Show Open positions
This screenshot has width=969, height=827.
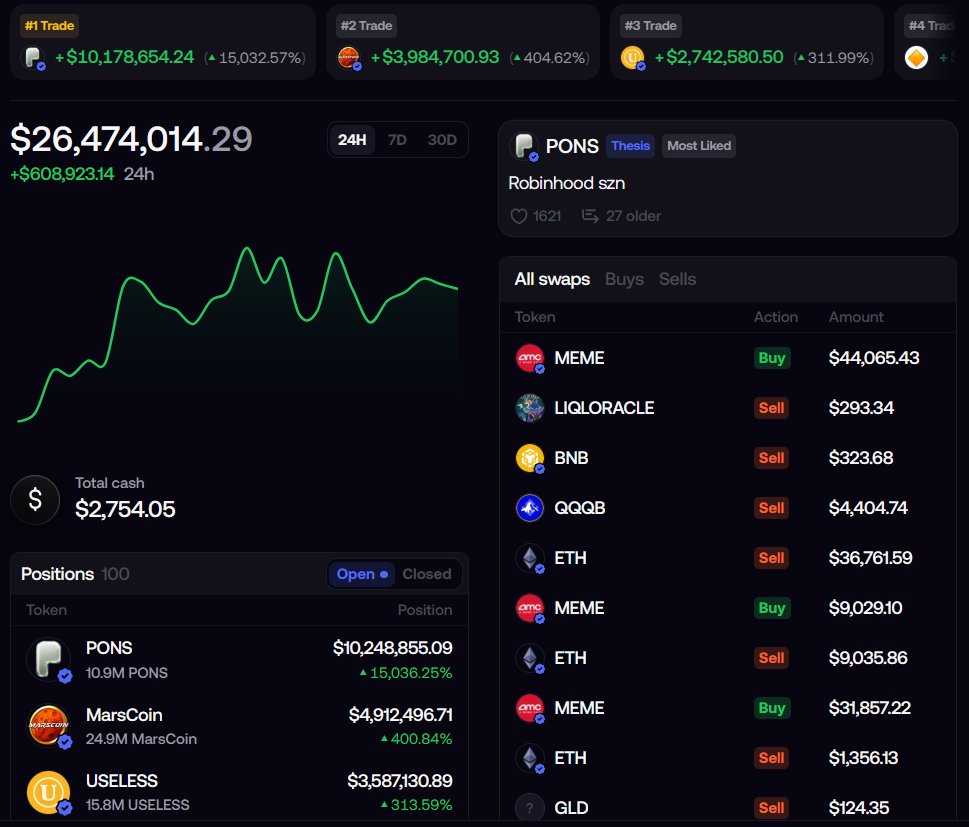[362, 574]
